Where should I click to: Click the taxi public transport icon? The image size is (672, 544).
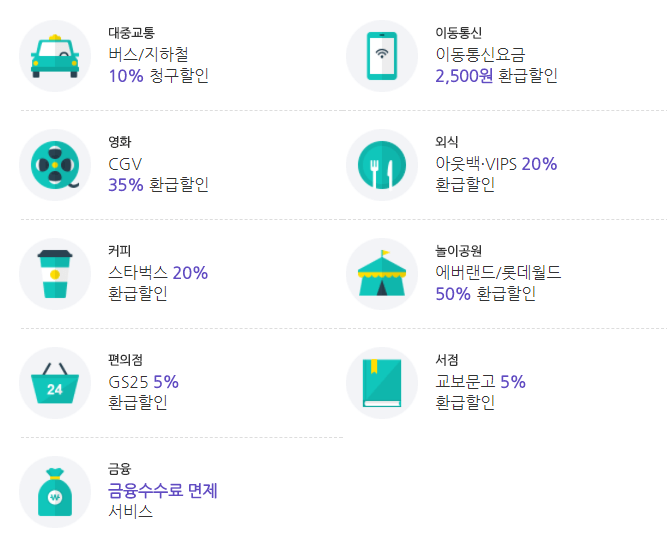(x=55, y=56)
